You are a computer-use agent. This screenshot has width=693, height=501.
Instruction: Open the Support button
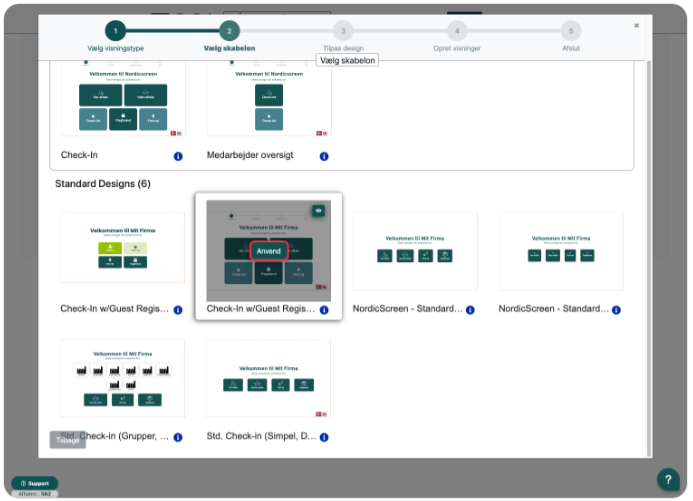pos(34,483)
